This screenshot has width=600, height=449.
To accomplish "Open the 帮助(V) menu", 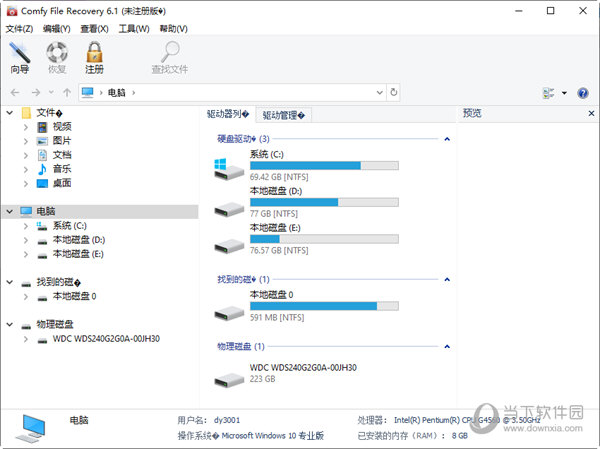I will (x=173, y=29).
